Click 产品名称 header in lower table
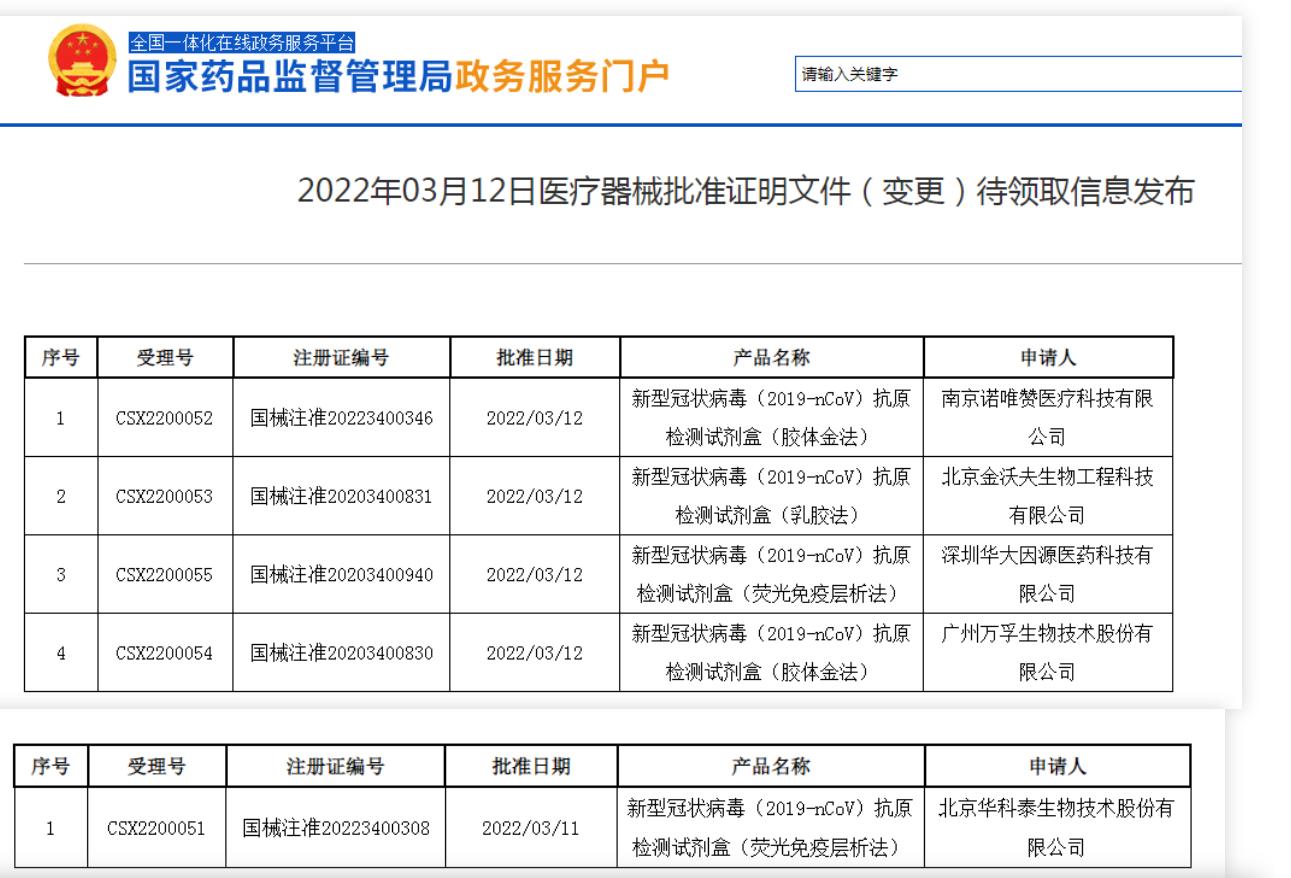Screen dimensions: 1291x878 pos(771,767)
